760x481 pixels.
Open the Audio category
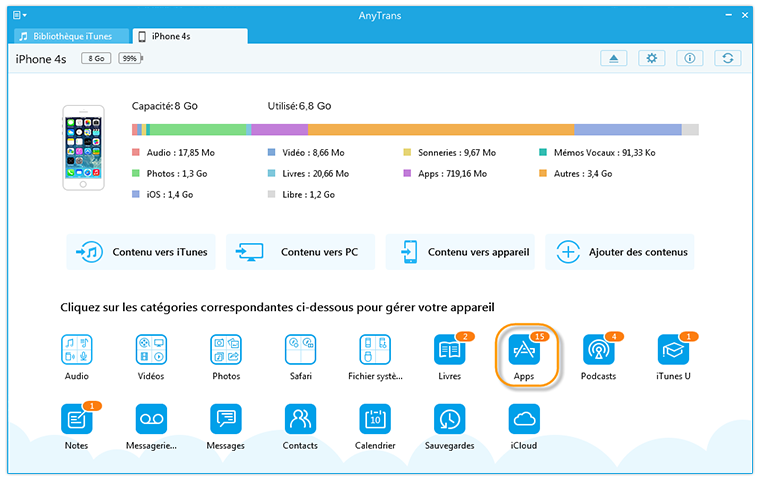point(77,350)
